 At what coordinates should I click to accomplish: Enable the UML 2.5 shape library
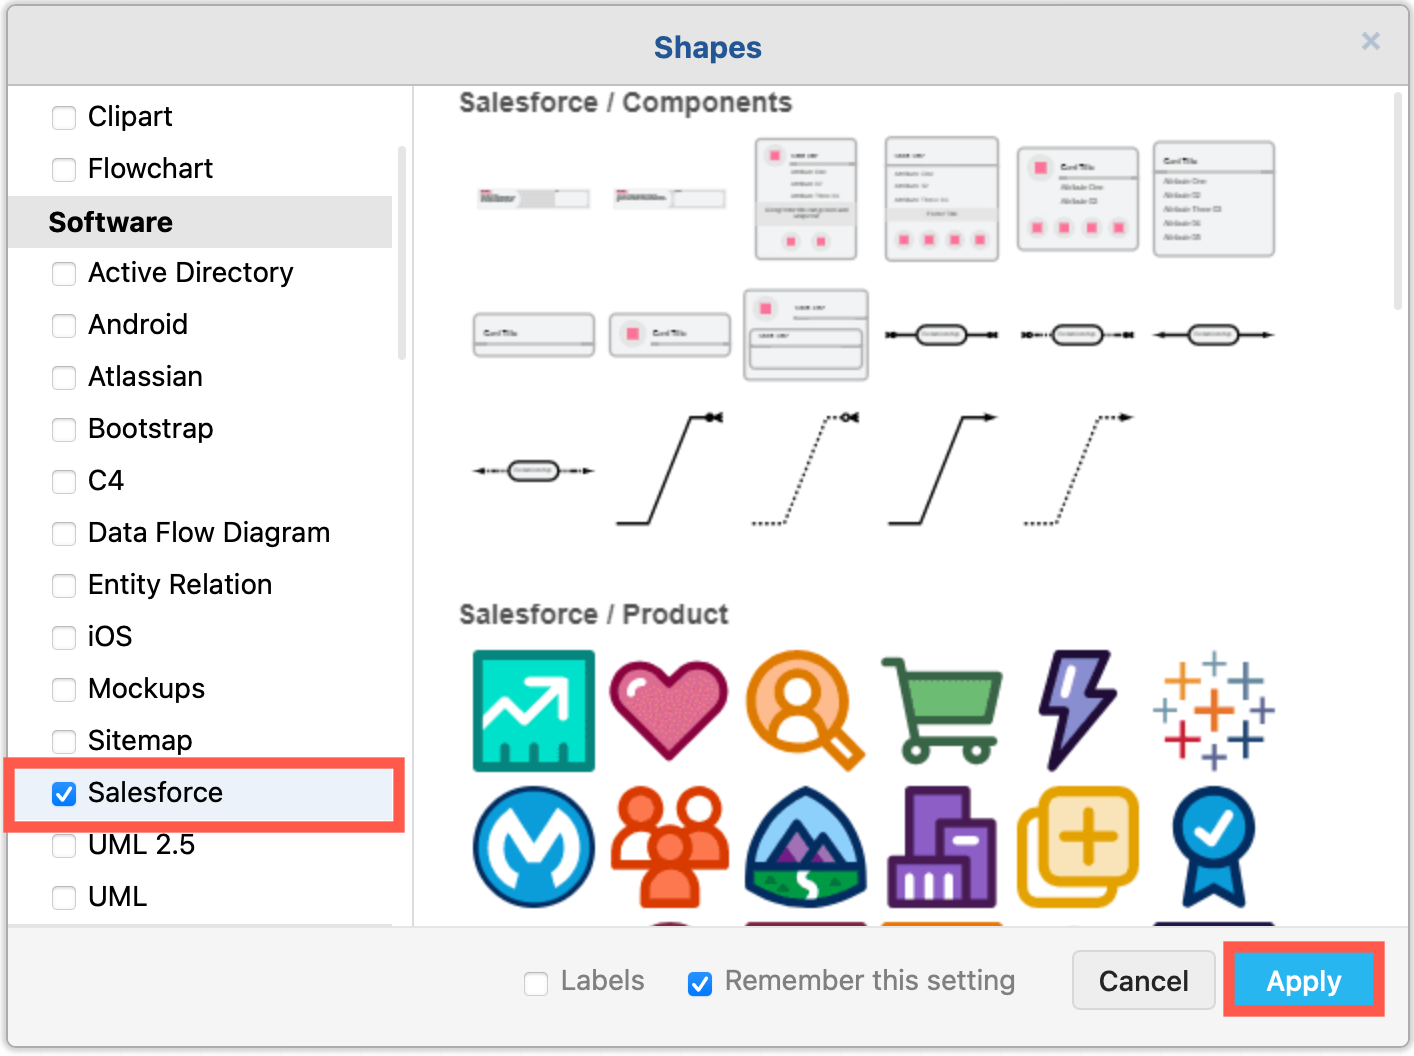point(64,845)
